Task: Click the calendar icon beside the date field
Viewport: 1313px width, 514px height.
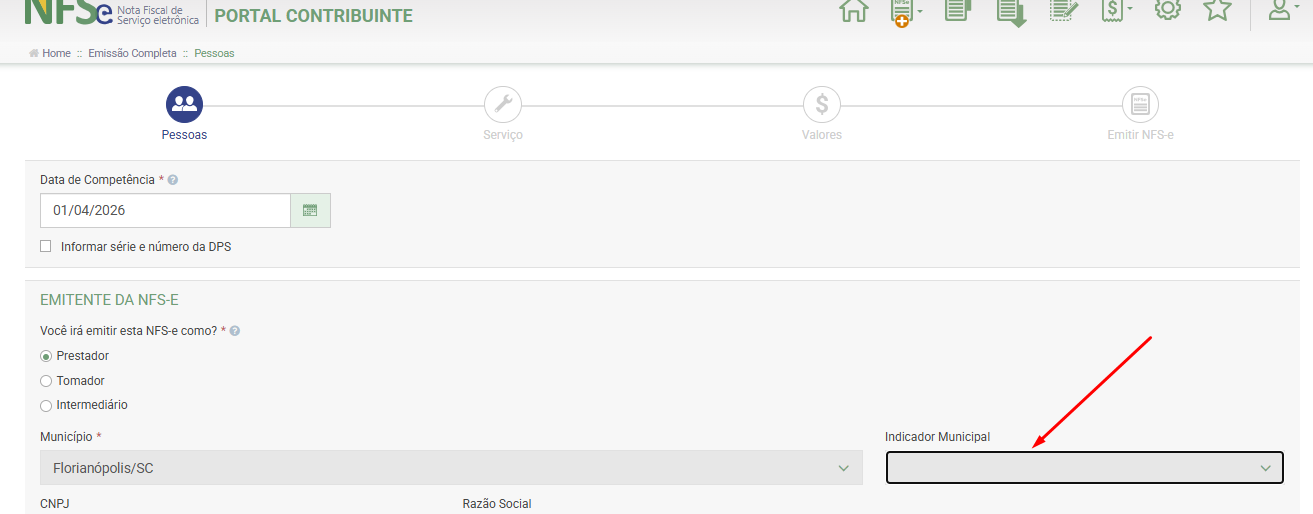Action: coord(310,211)
